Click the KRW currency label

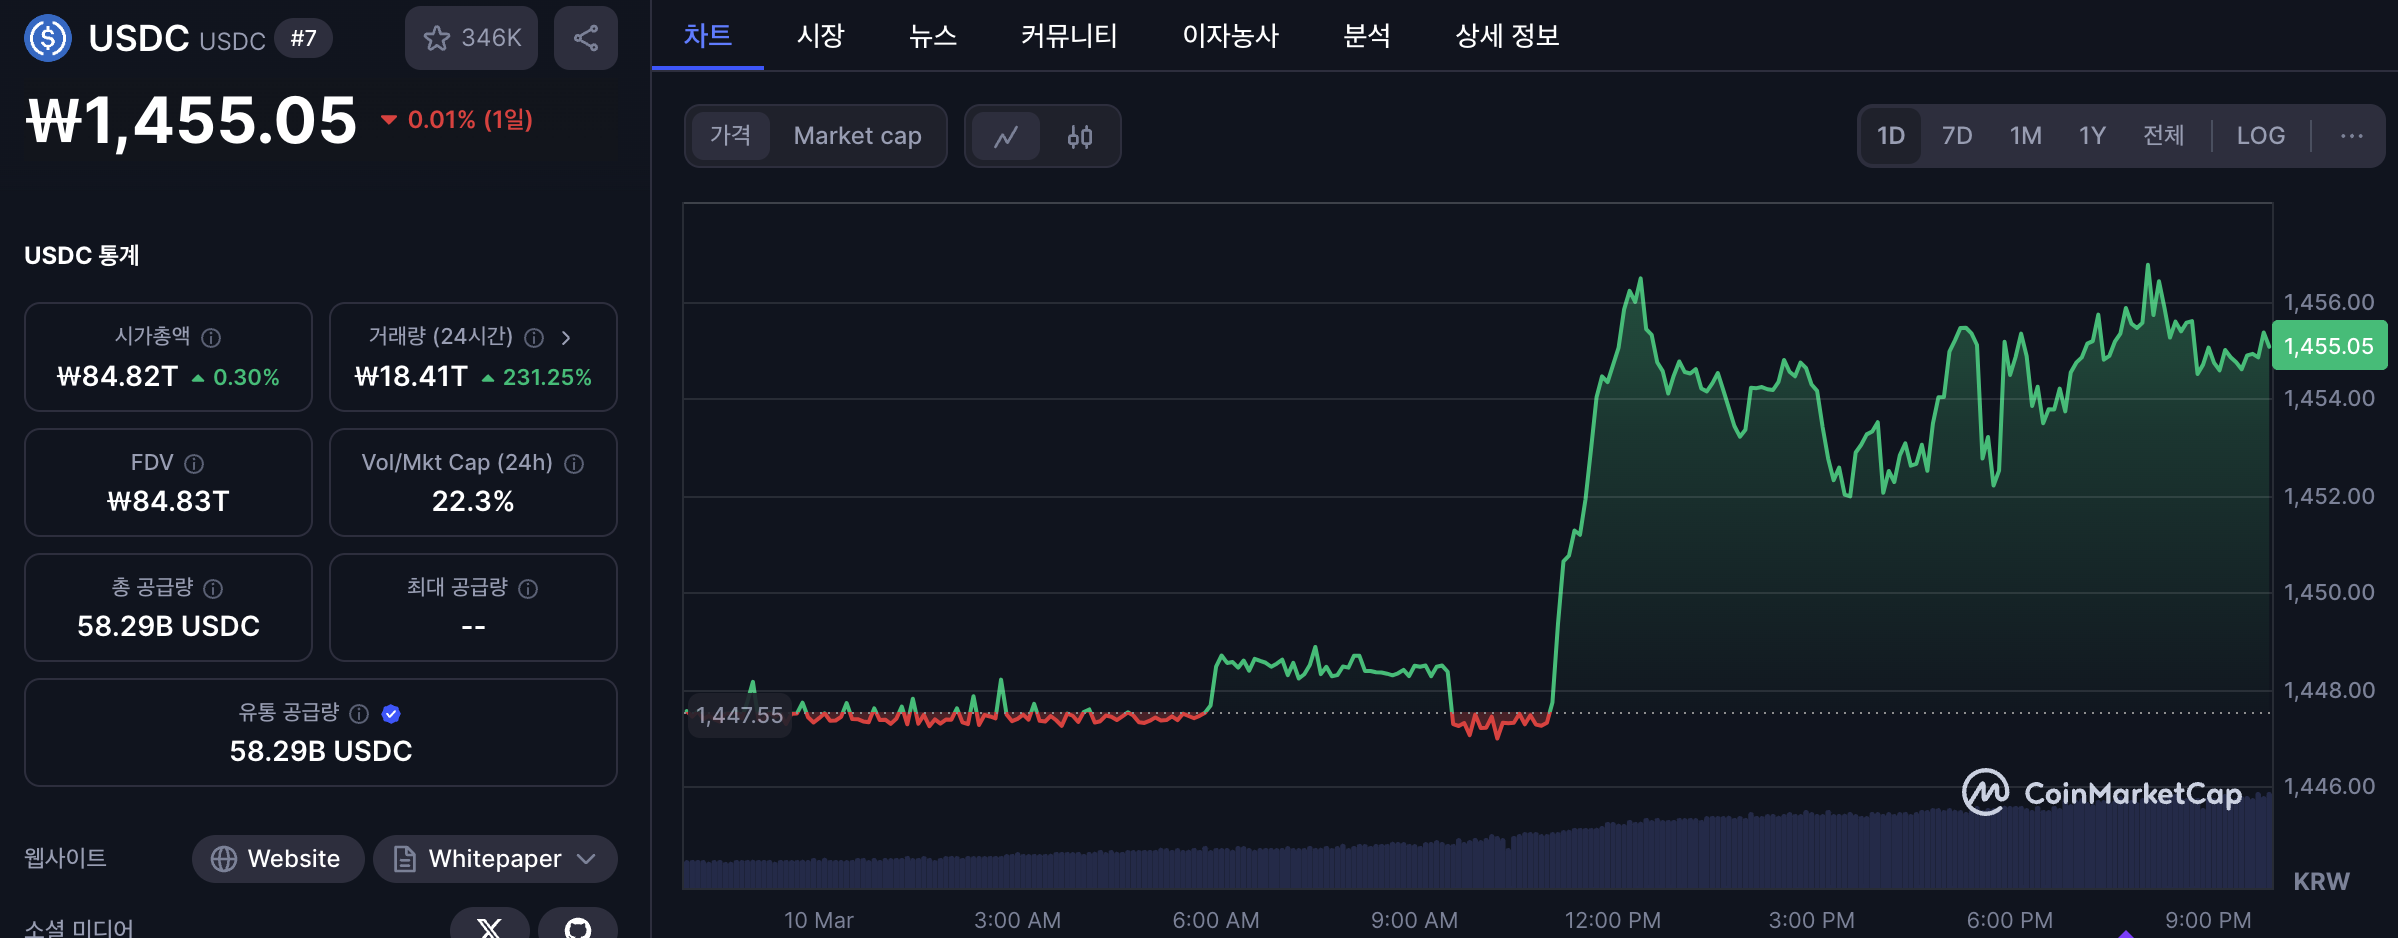tap(2321, 882)
